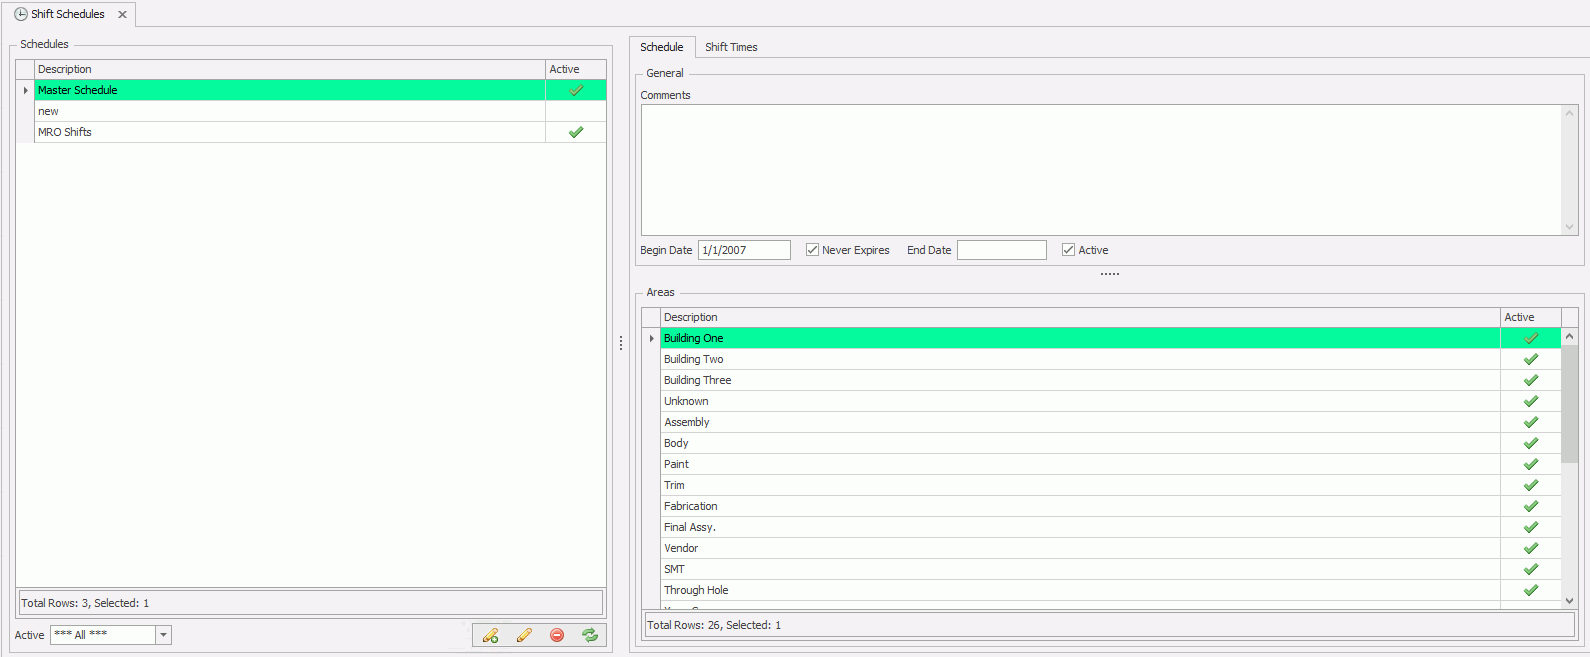Uncheck the Active checkbox beside End Date

pos(1068,250)
